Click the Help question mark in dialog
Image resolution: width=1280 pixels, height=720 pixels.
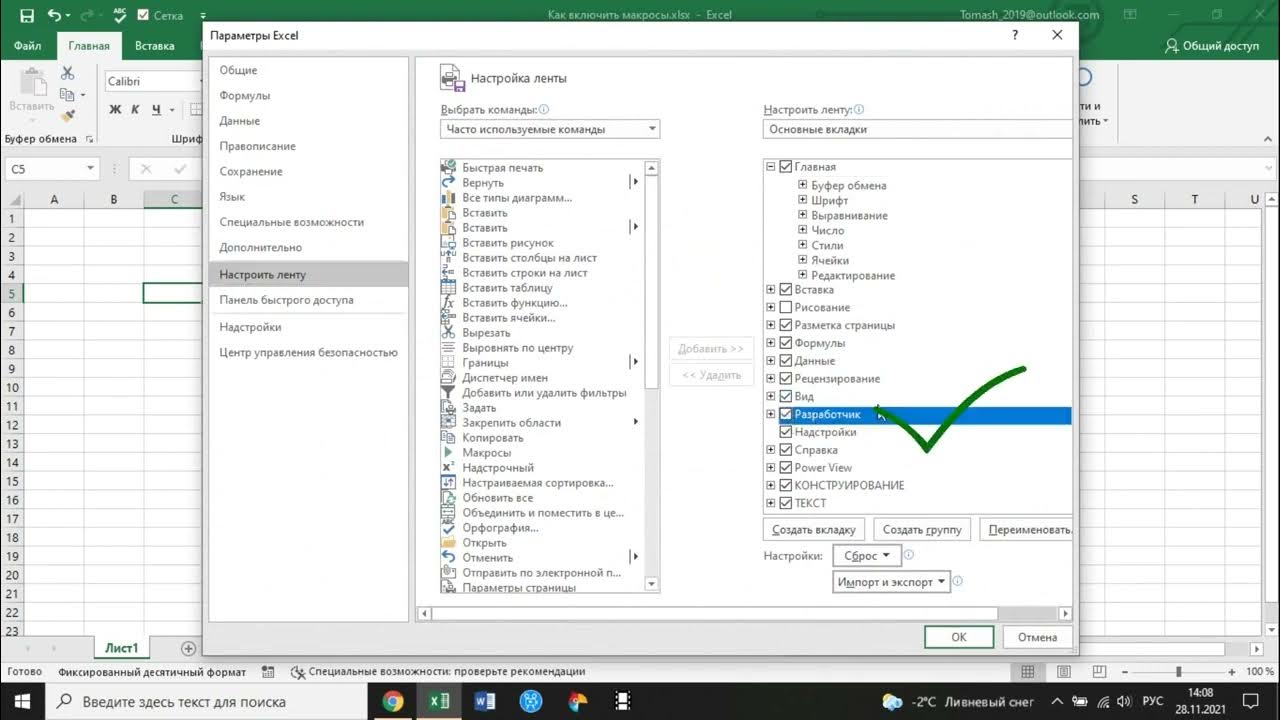click(x=1016, y=35)
